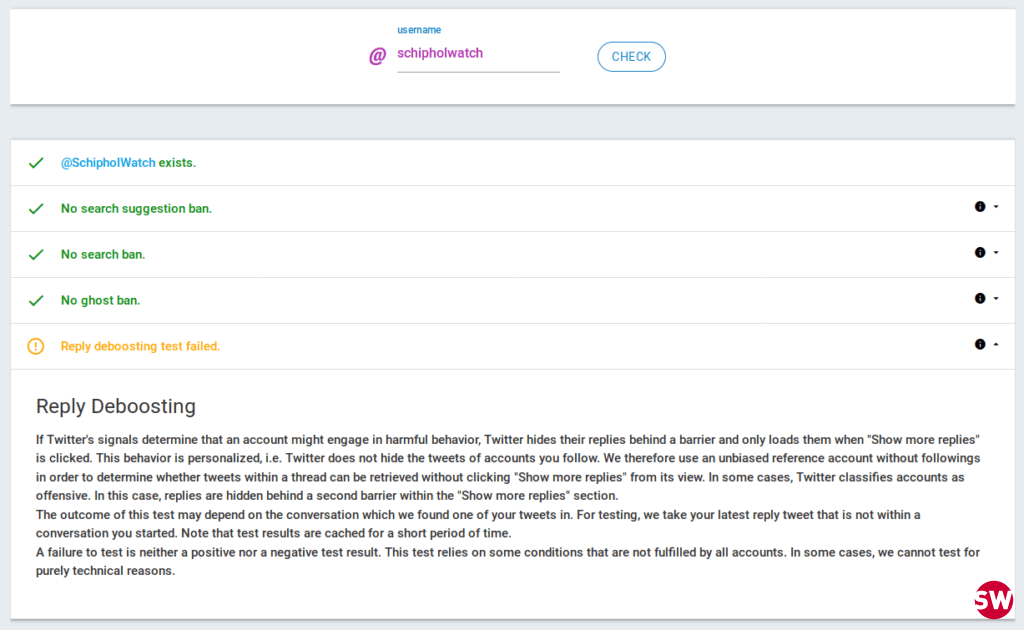The height and width of the screenshot is (630, 1024).
Task: Click info icon on search suggestion ban row
Action: click(x=980, y=207)
